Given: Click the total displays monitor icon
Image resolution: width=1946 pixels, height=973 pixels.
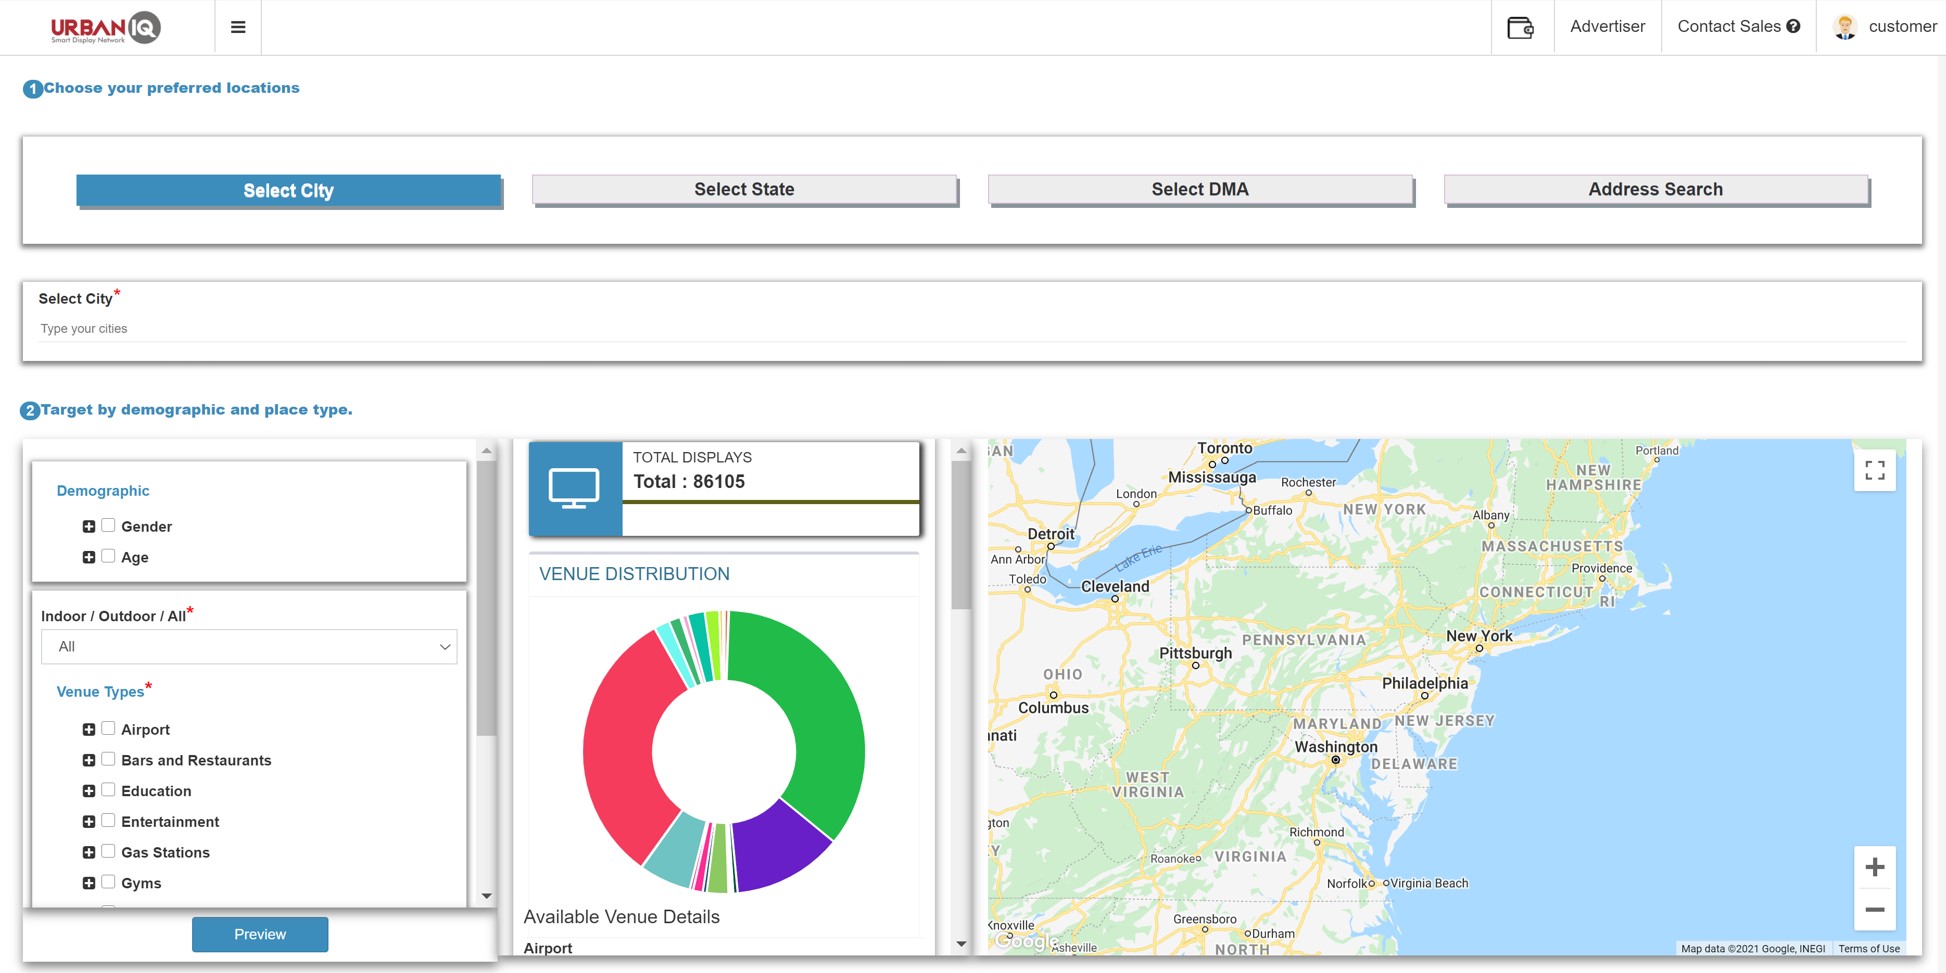Looking at the screenshot, I should (574, 488).
